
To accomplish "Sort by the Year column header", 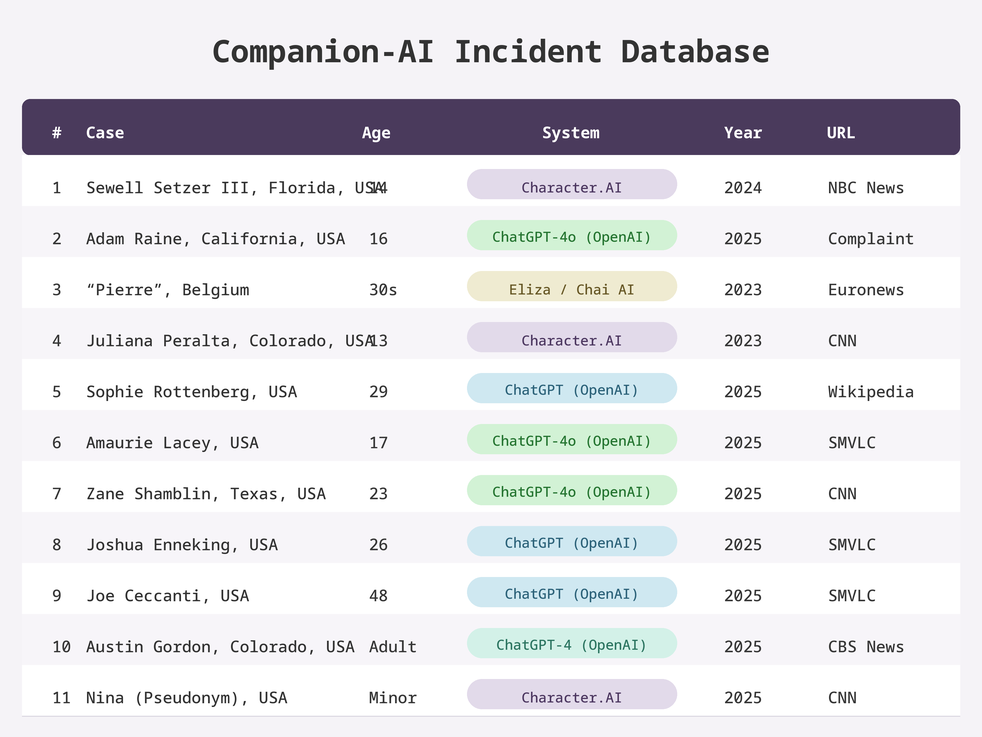I will coord(743,133).
